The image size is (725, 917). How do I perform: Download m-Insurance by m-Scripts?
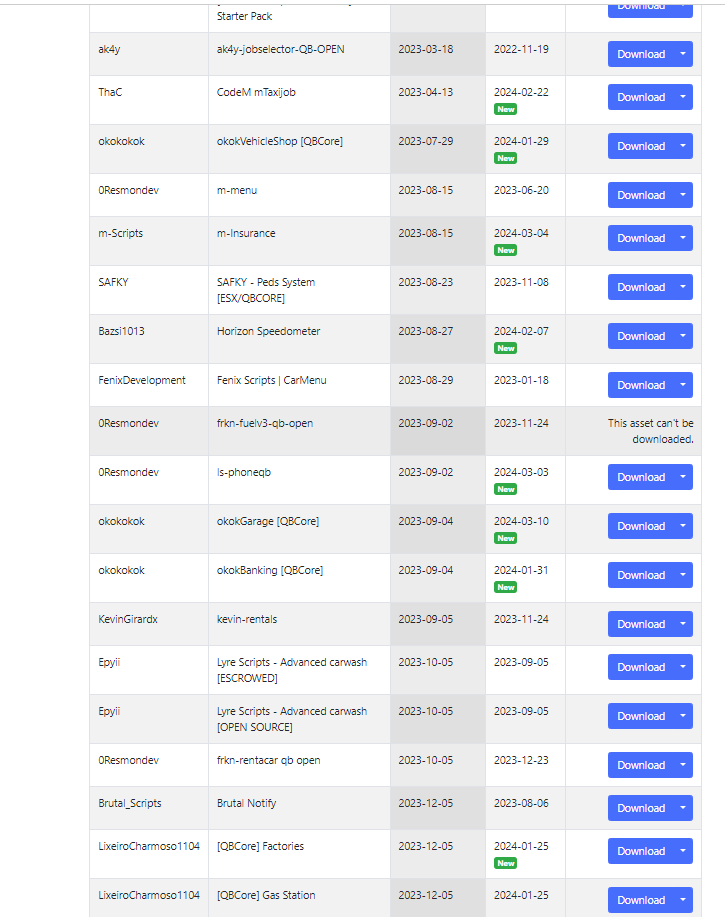pos(642,238)
